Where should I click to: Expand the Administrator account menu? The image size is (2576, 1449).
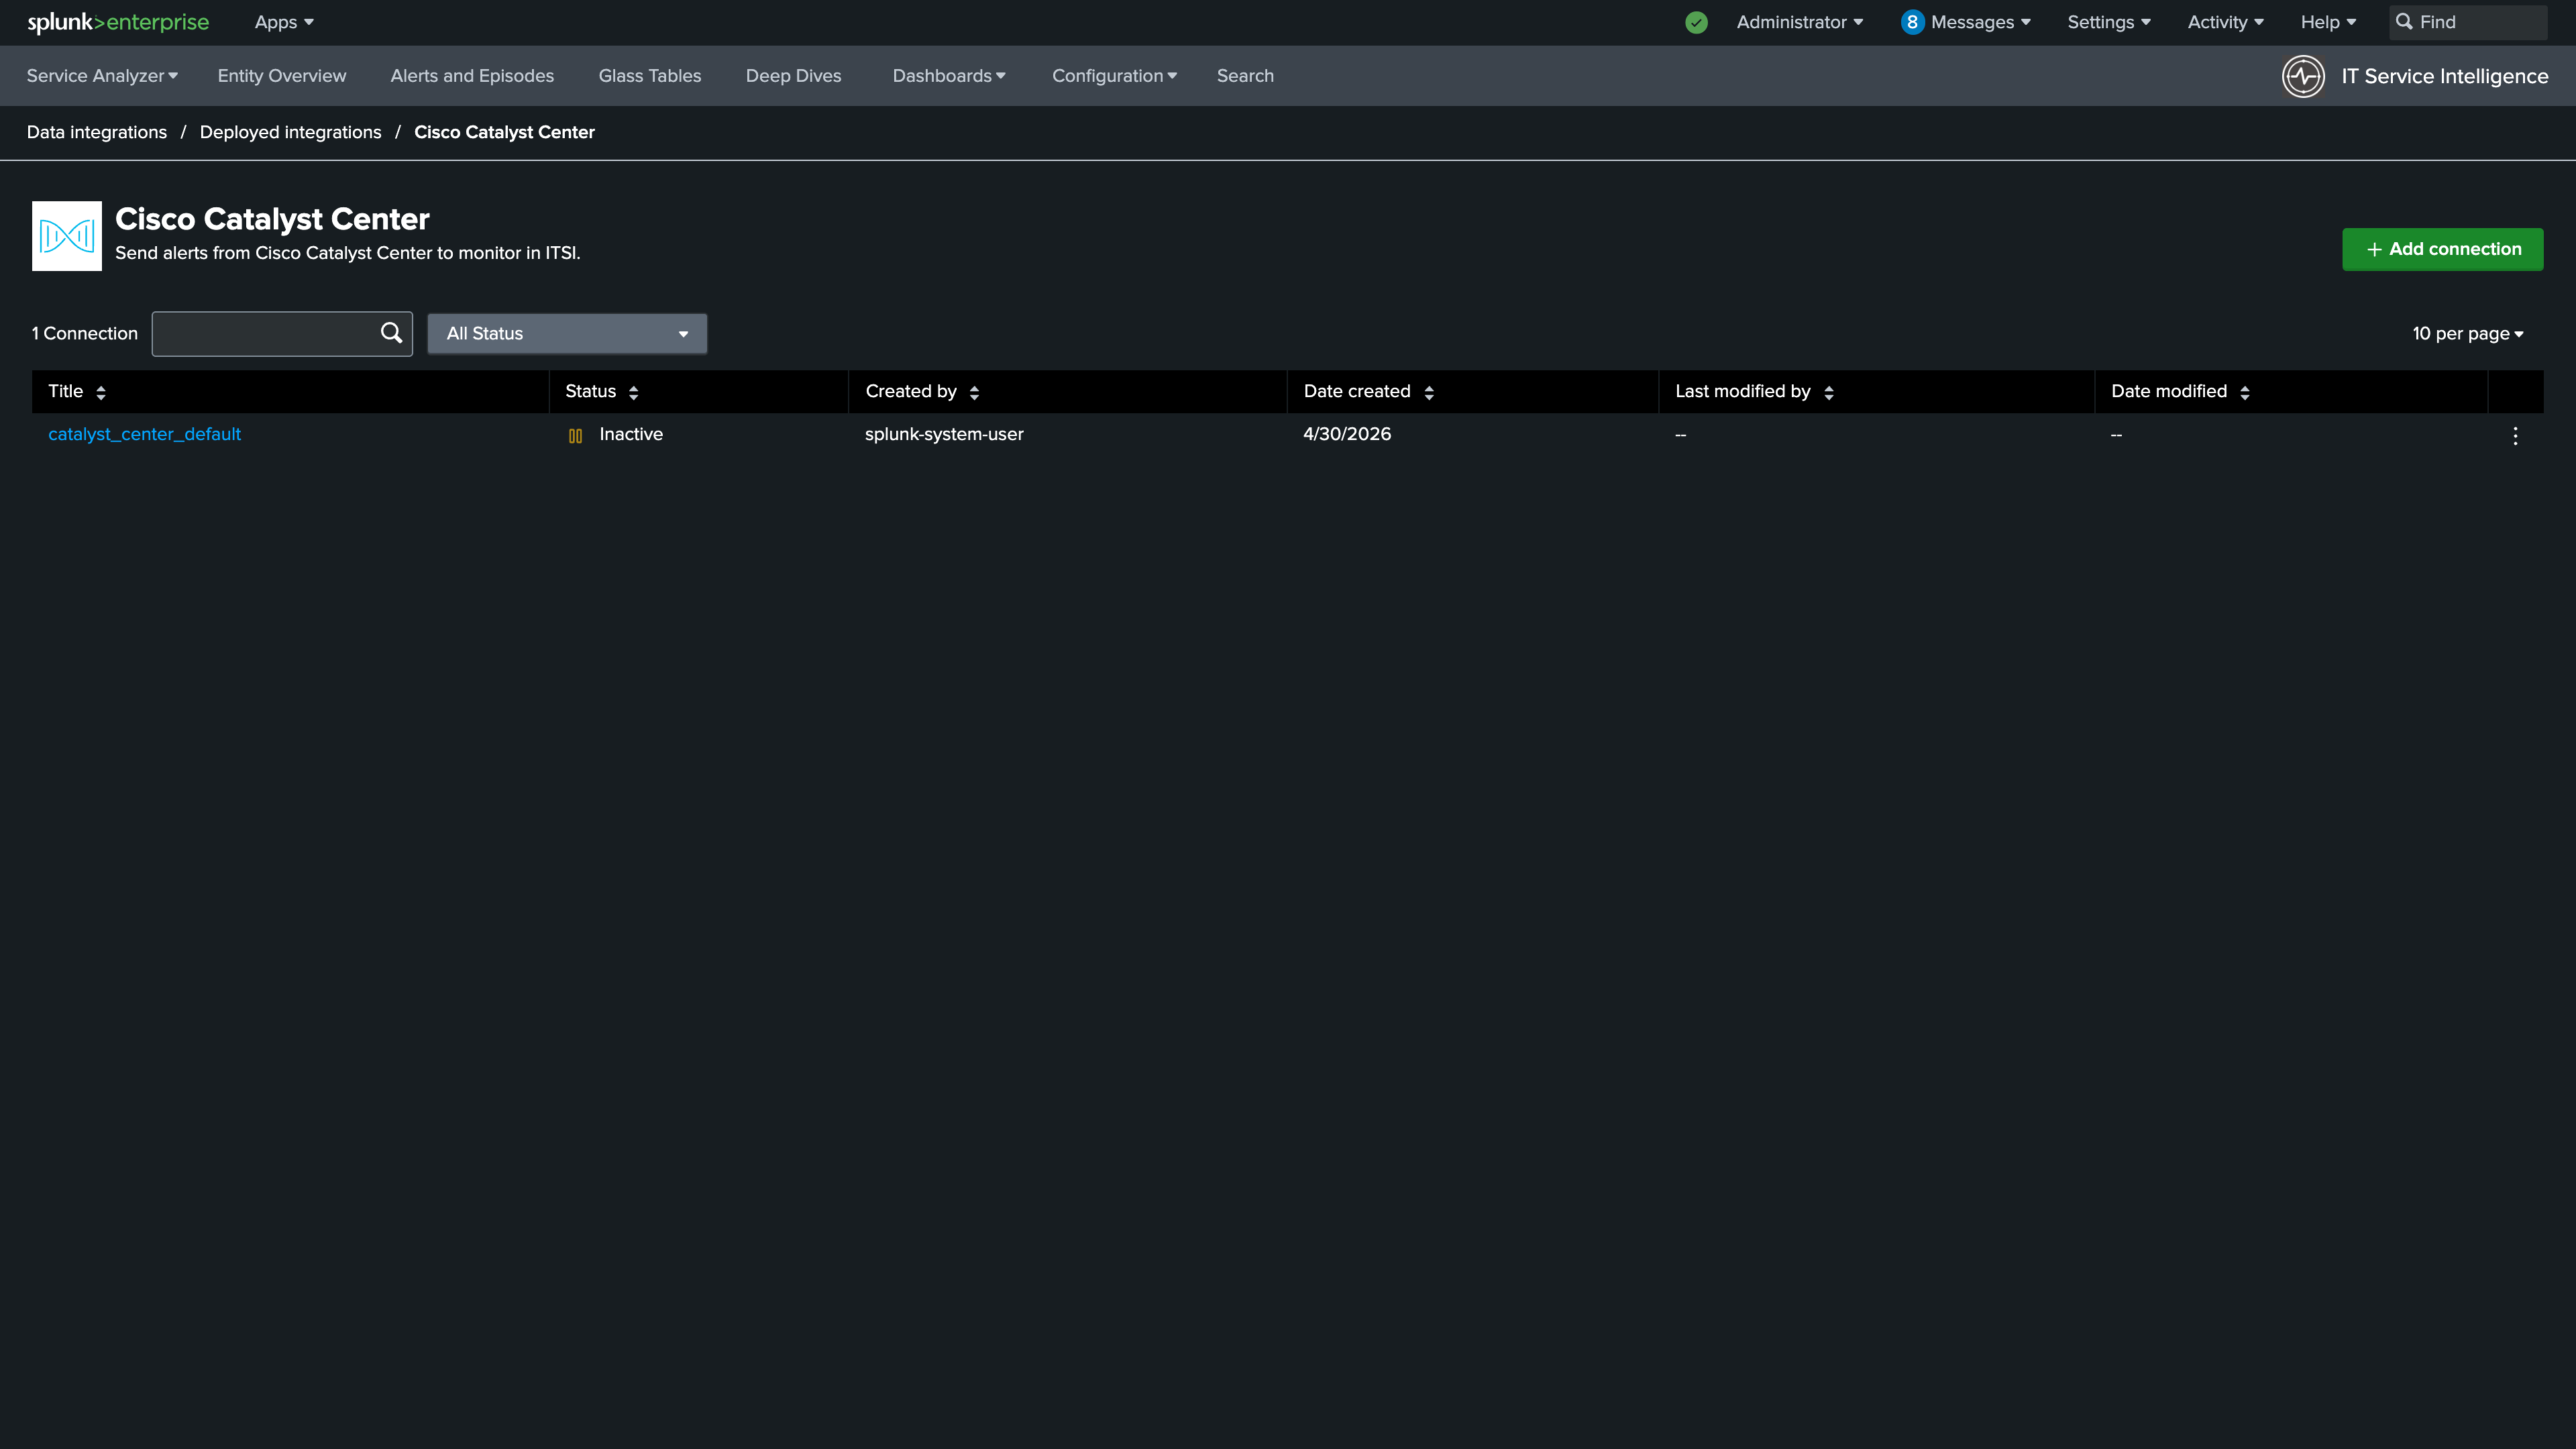[1800, 22]
